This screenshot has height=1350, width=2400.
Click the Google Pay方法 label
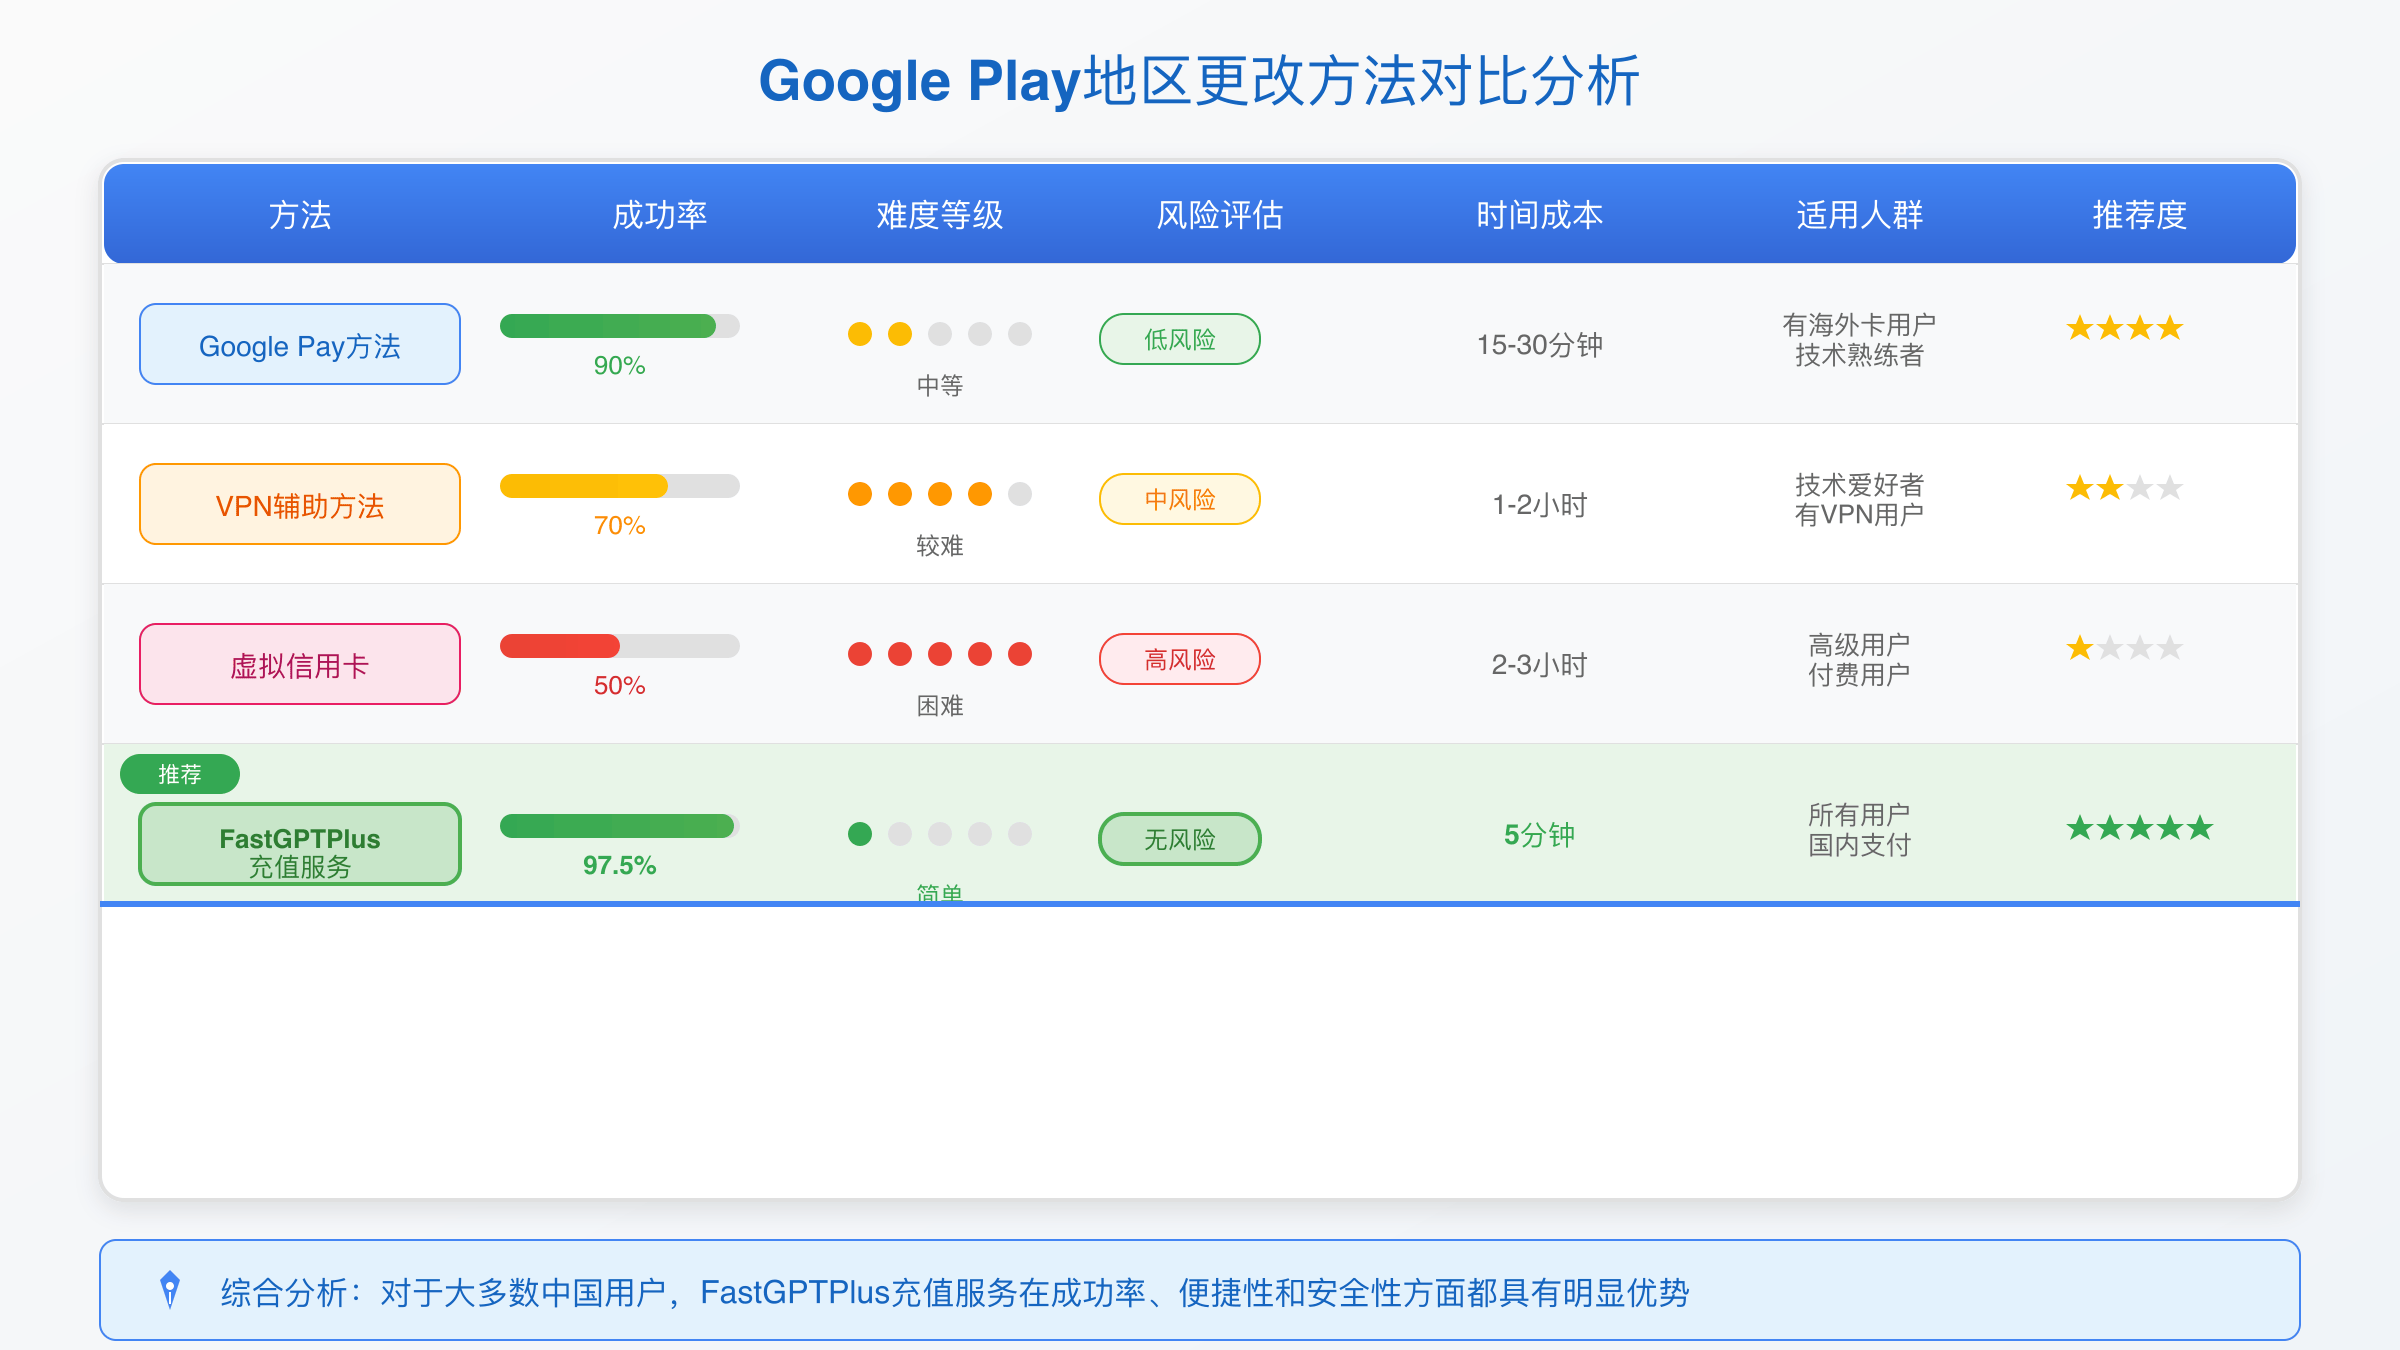click(x=300, y=344)
